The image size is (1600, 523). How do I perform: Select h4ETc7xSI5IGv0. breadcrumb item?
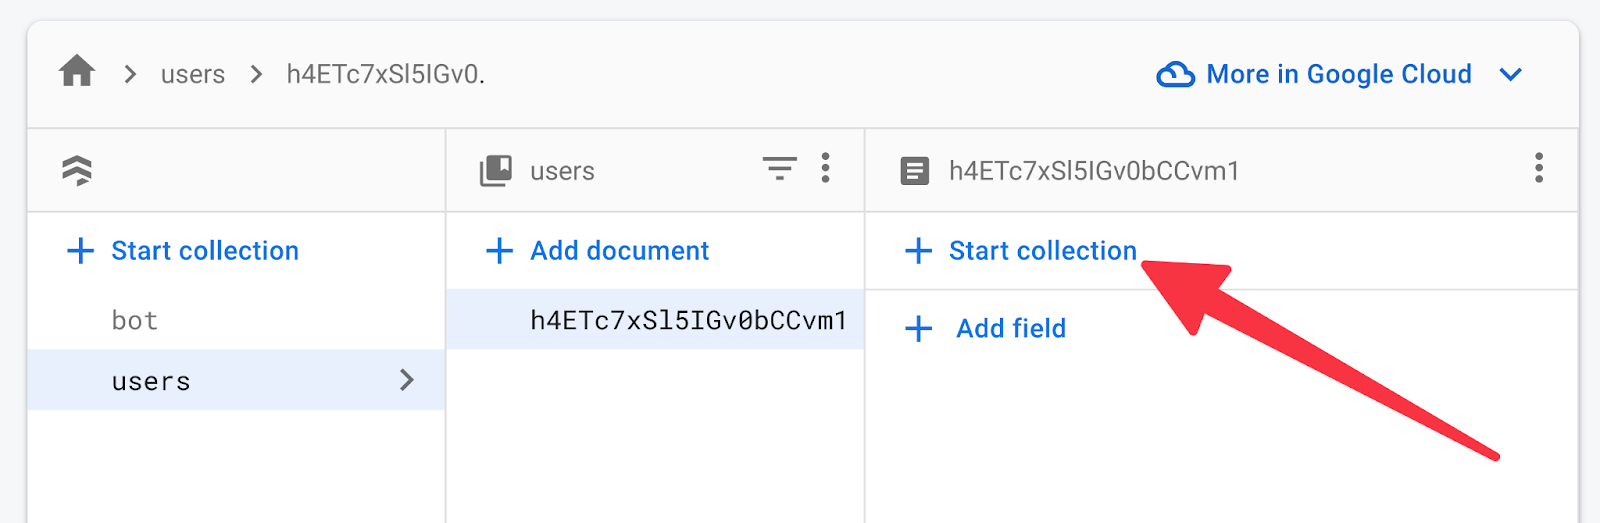point(385,74)
